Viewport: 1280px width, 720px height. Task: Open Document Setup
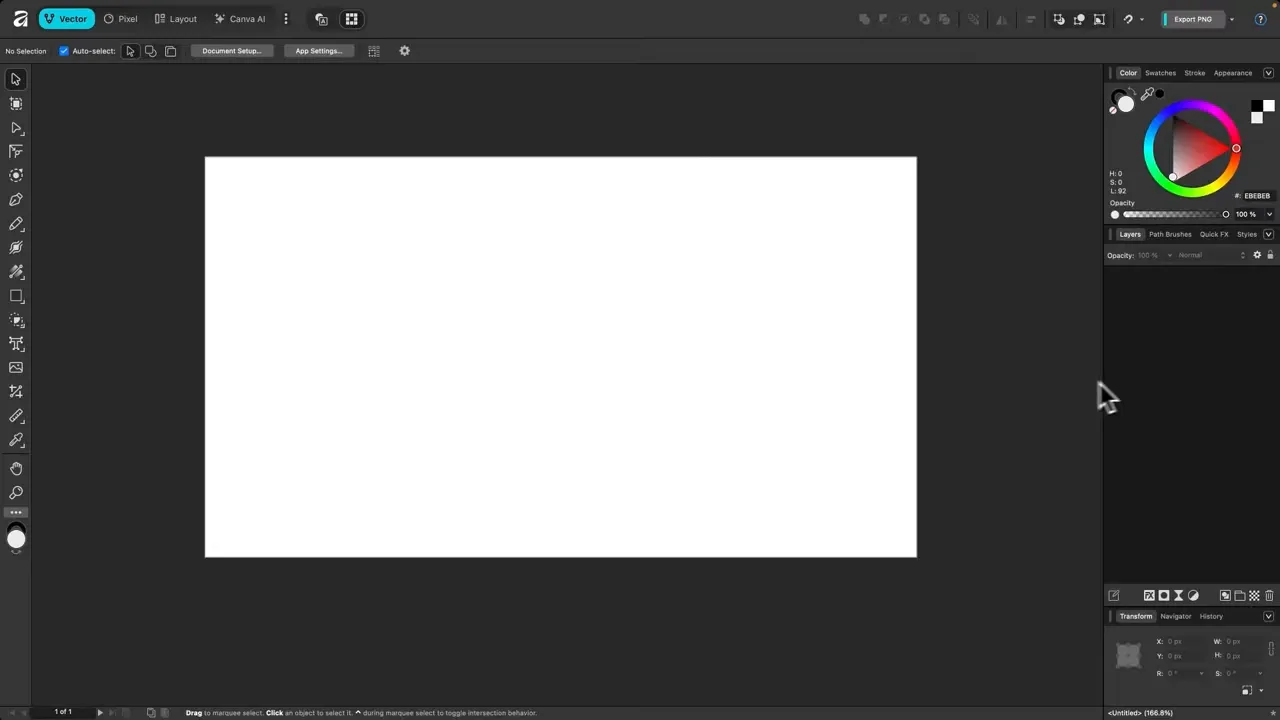(231, 51)
